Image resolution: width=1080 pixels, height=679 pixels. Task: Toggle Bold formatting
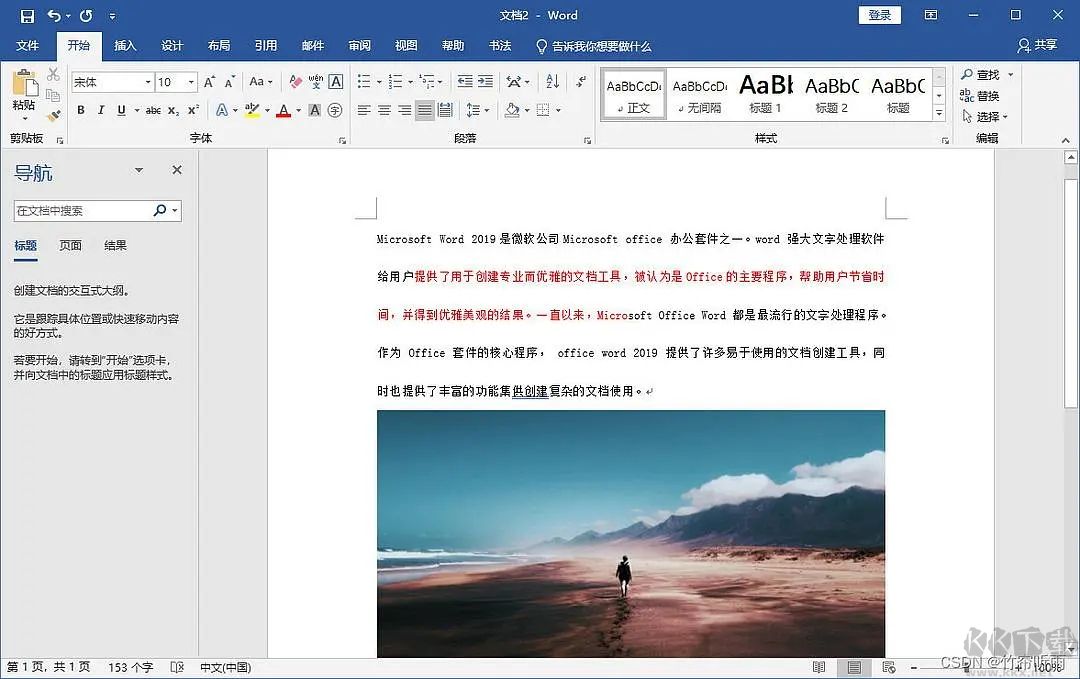[x=81, y=110]
